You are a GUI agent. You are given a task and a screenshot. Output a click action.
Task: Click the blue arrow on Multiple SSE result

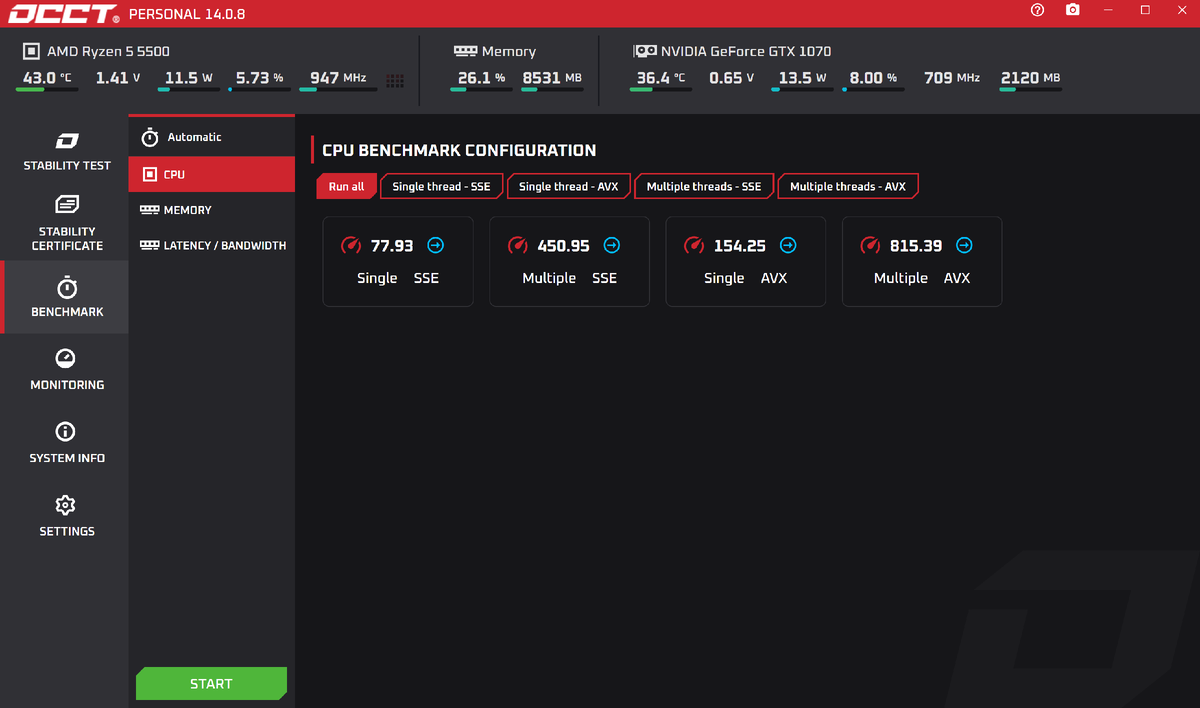click(612, 245)
